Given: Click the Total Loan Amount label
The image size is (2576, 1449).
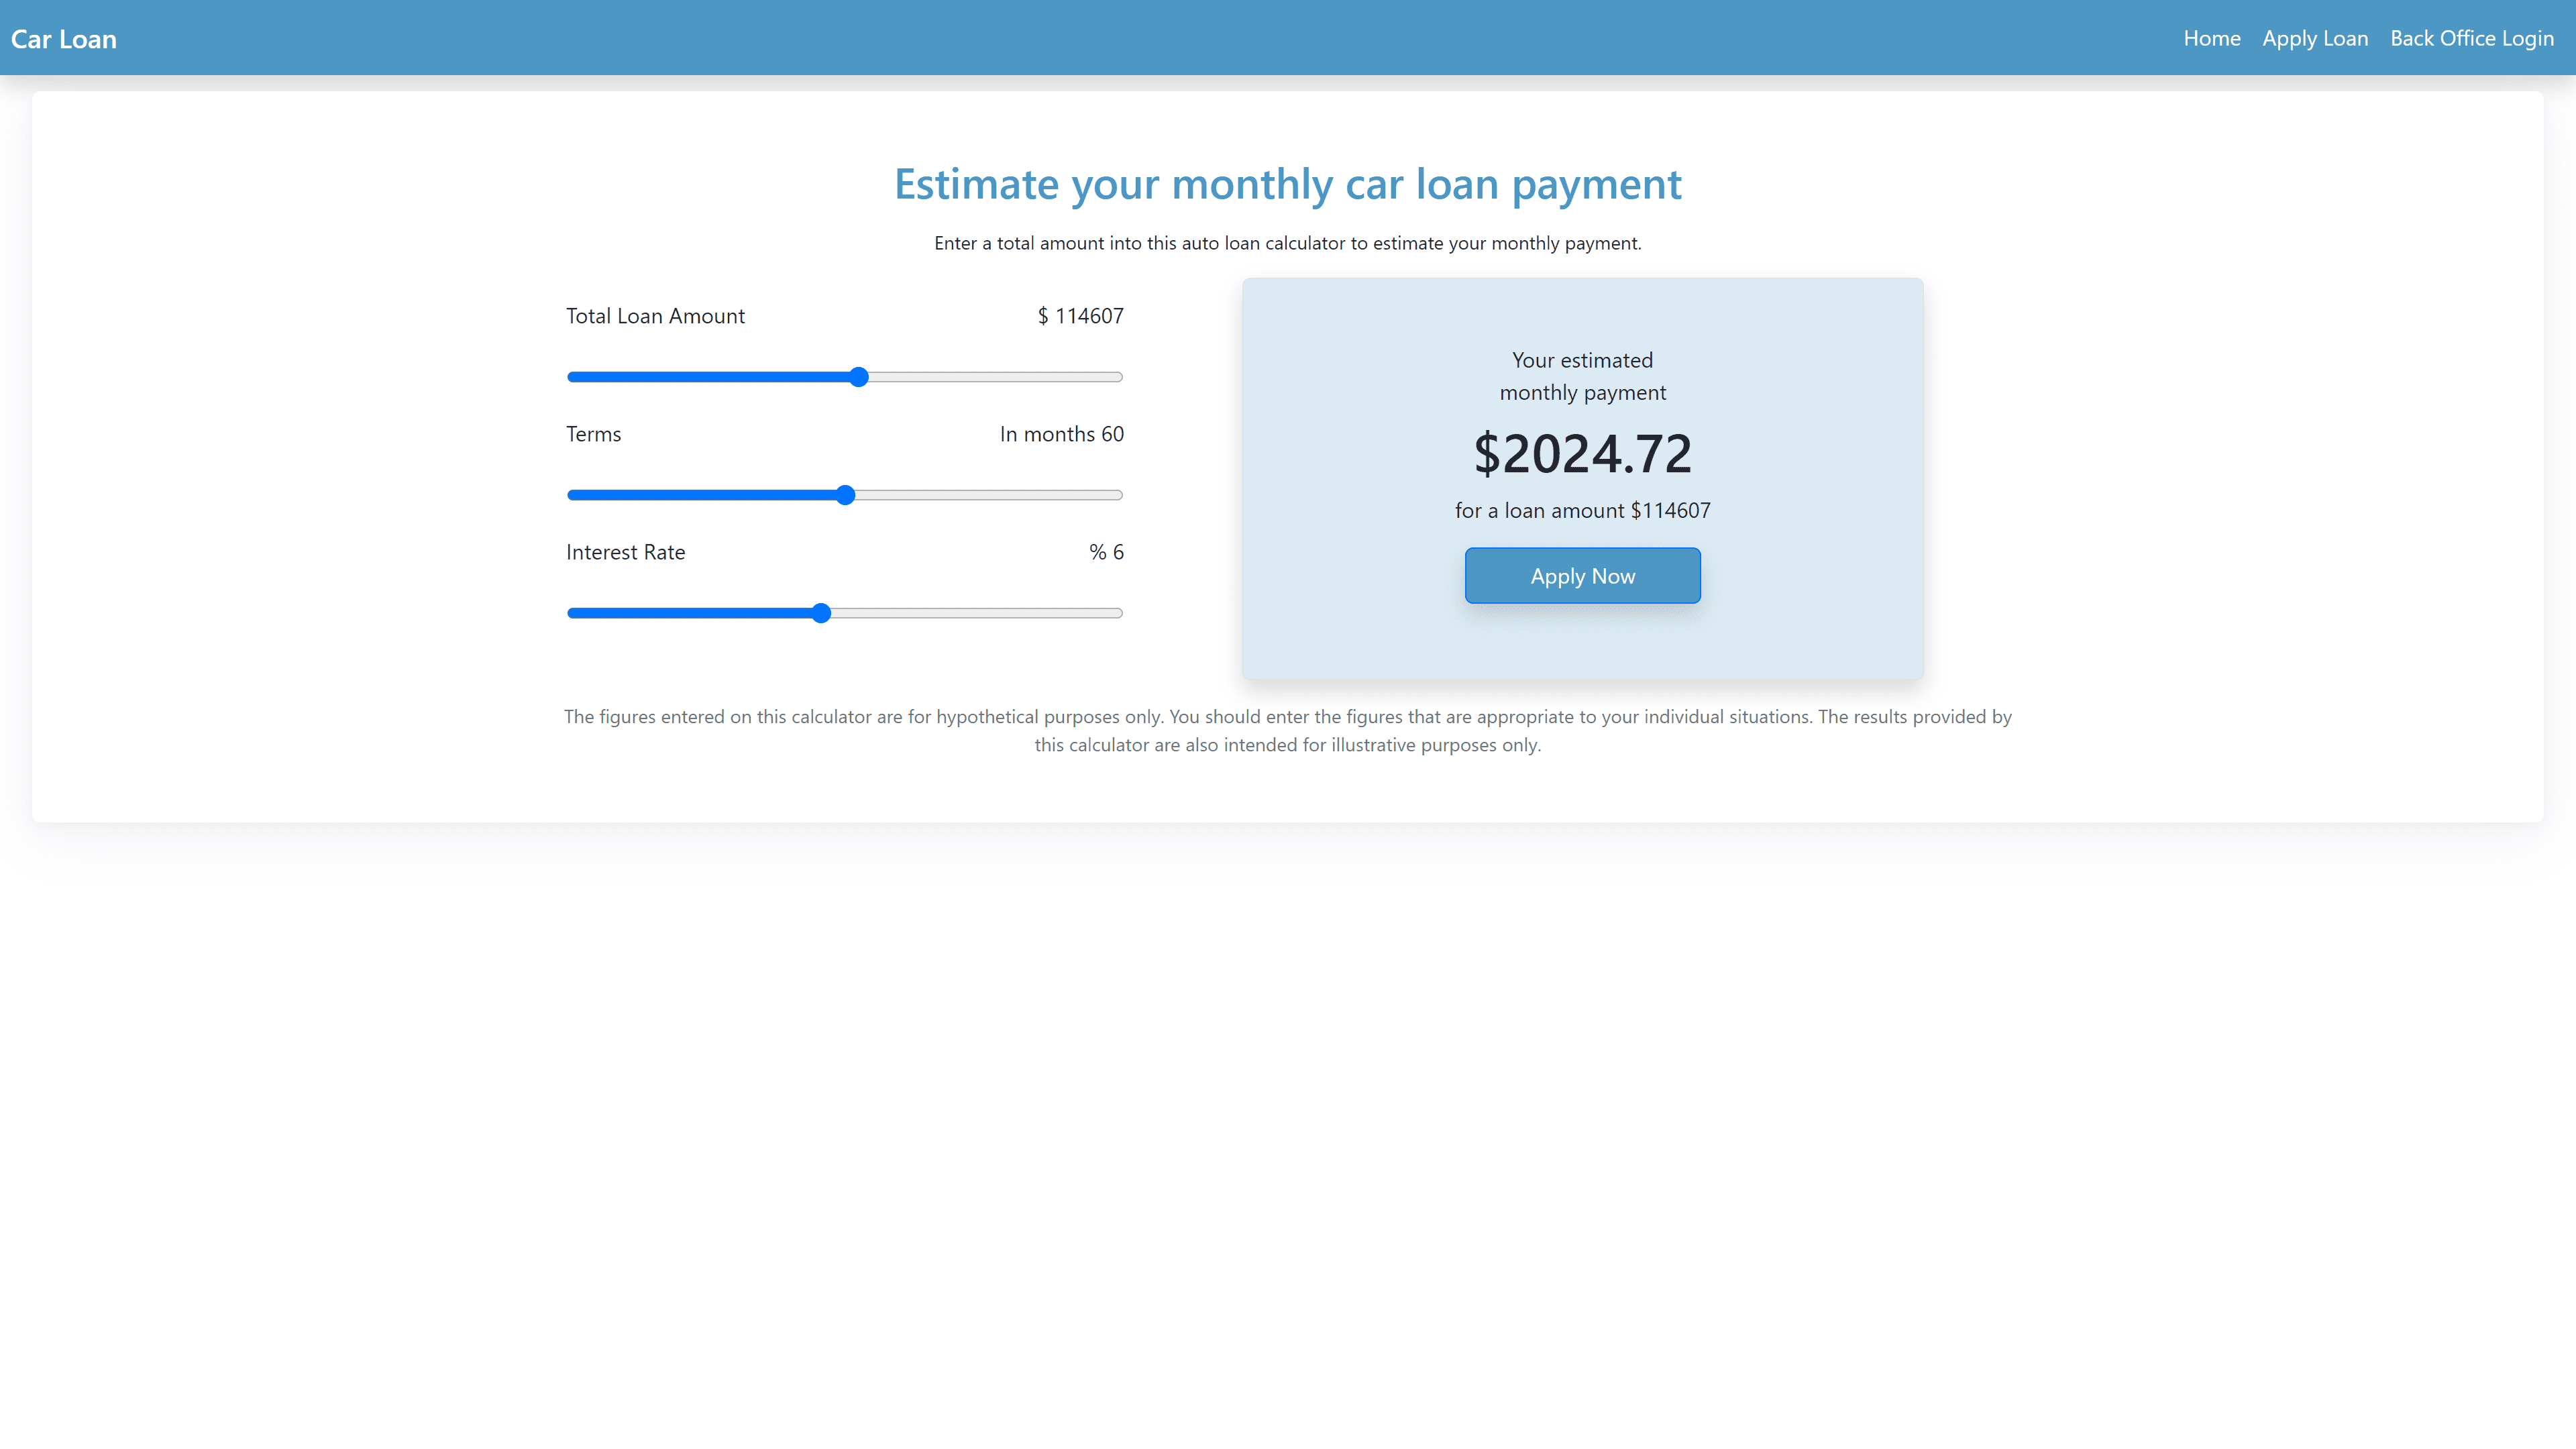Looking at the screenshot, I should (x=655, y=315).
